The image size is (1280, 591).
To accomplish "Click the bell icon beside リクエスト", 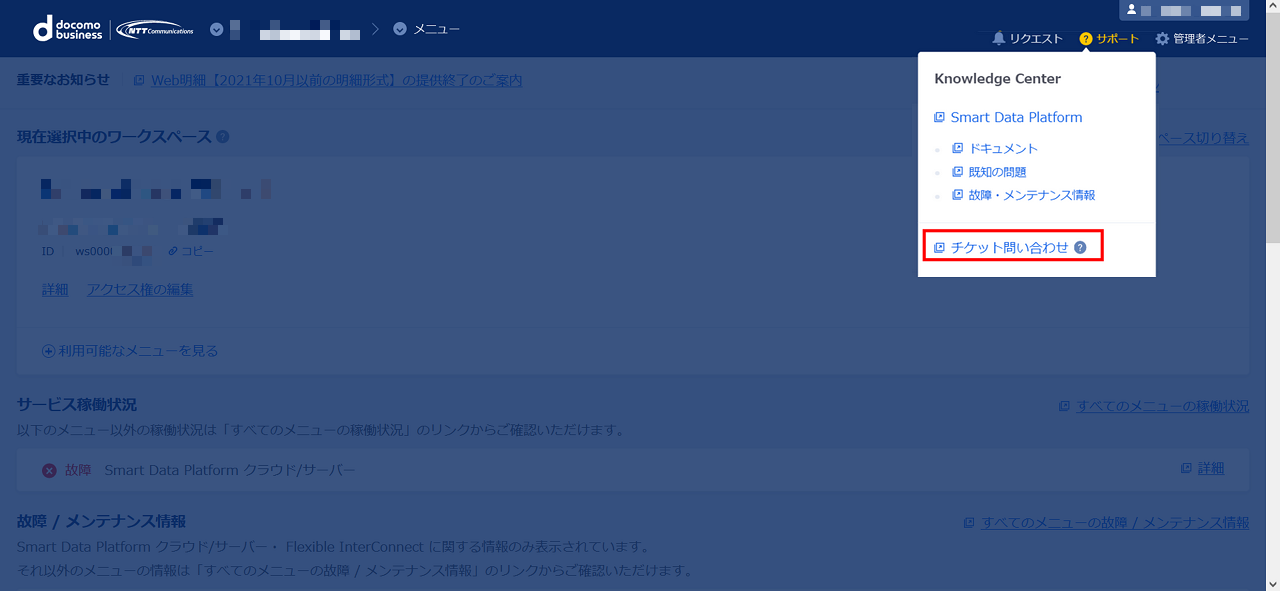I will 998,39.
